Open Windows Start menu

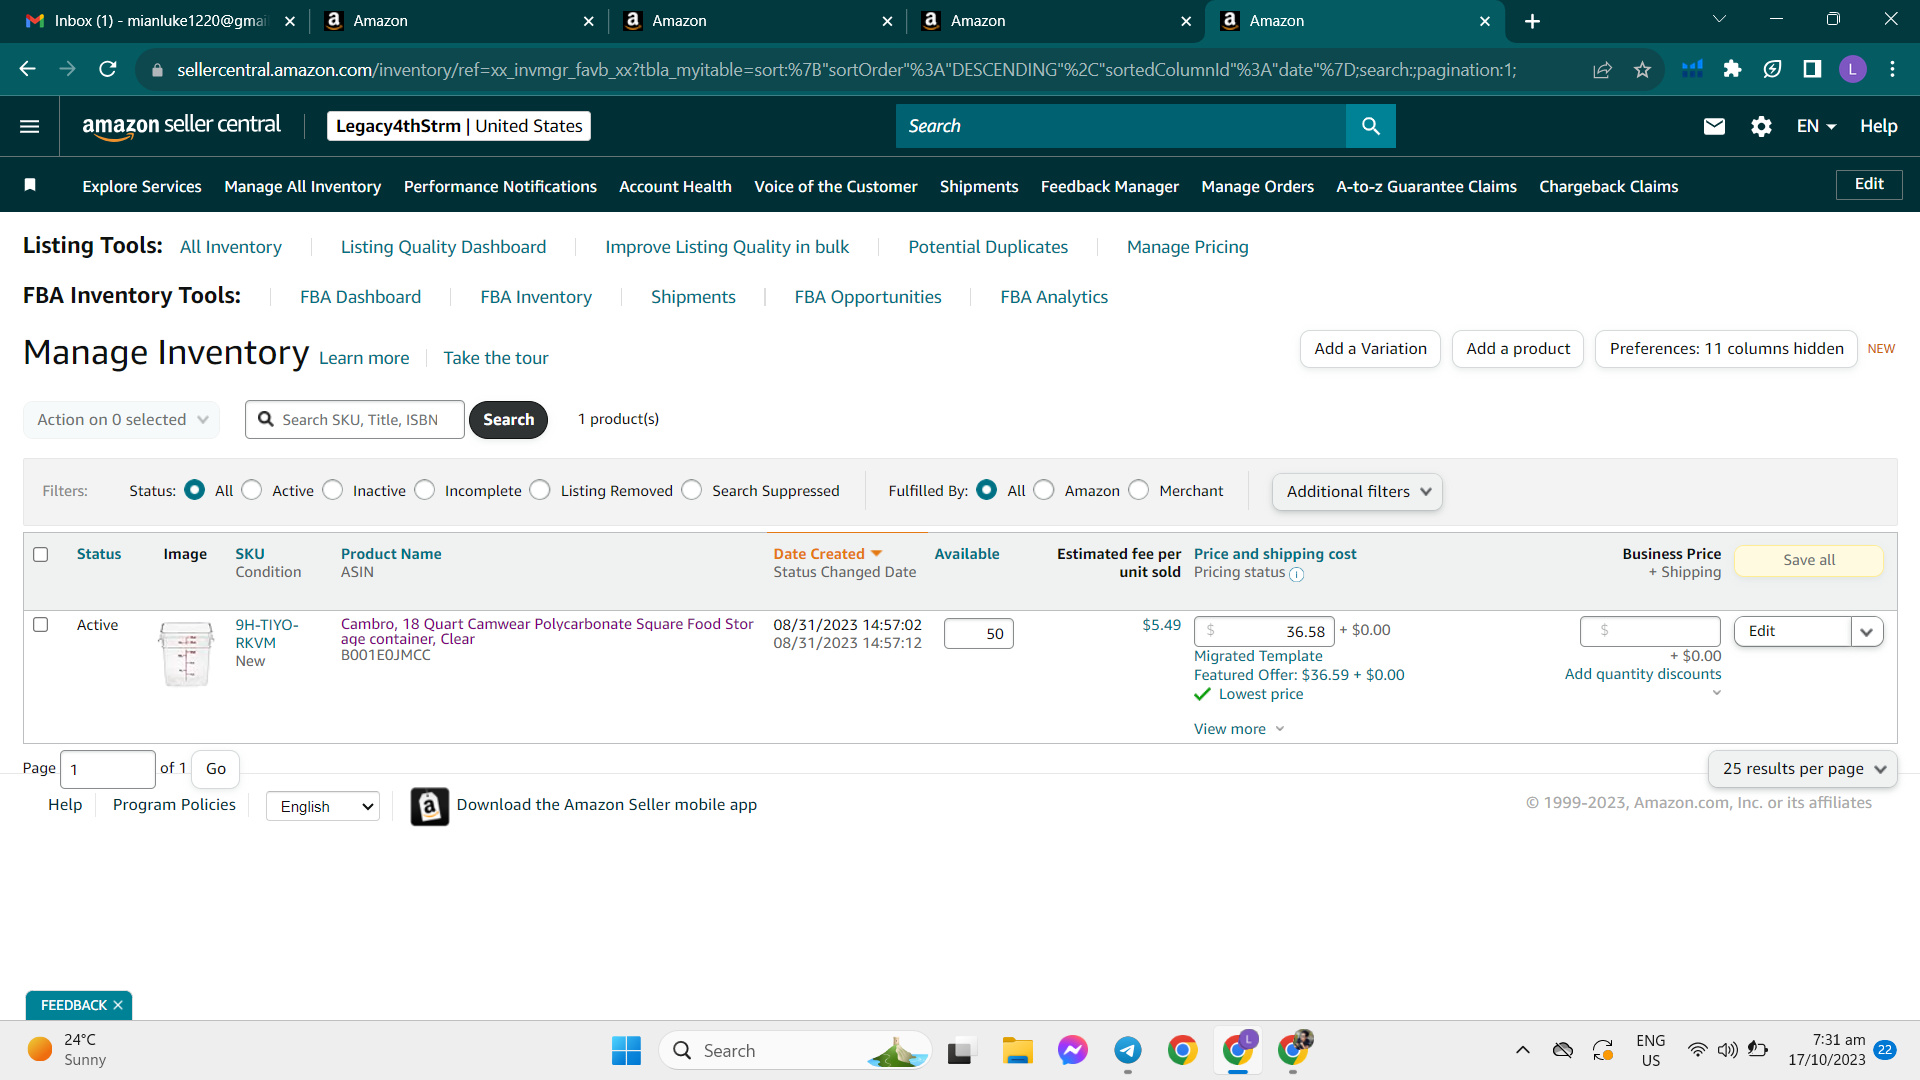(627, 1050)
